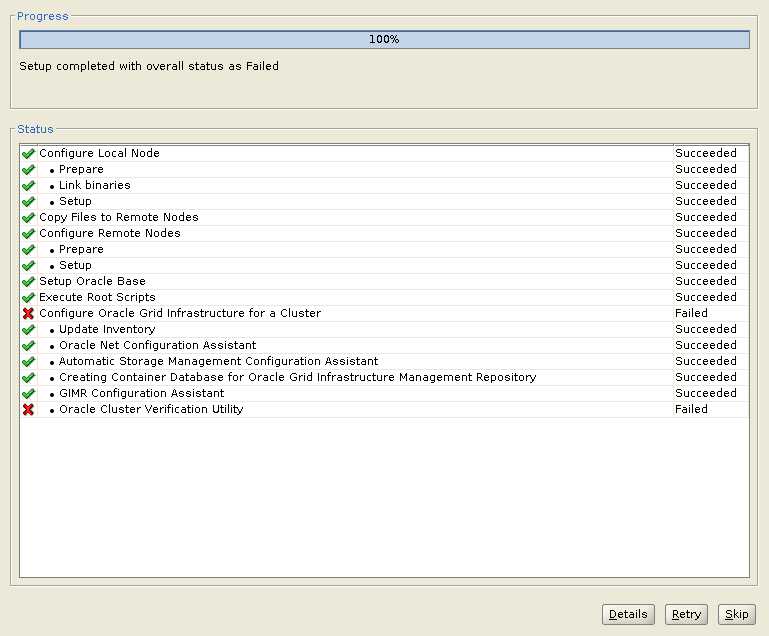Select the Configure Local Node row text

(x=99, y=153)
